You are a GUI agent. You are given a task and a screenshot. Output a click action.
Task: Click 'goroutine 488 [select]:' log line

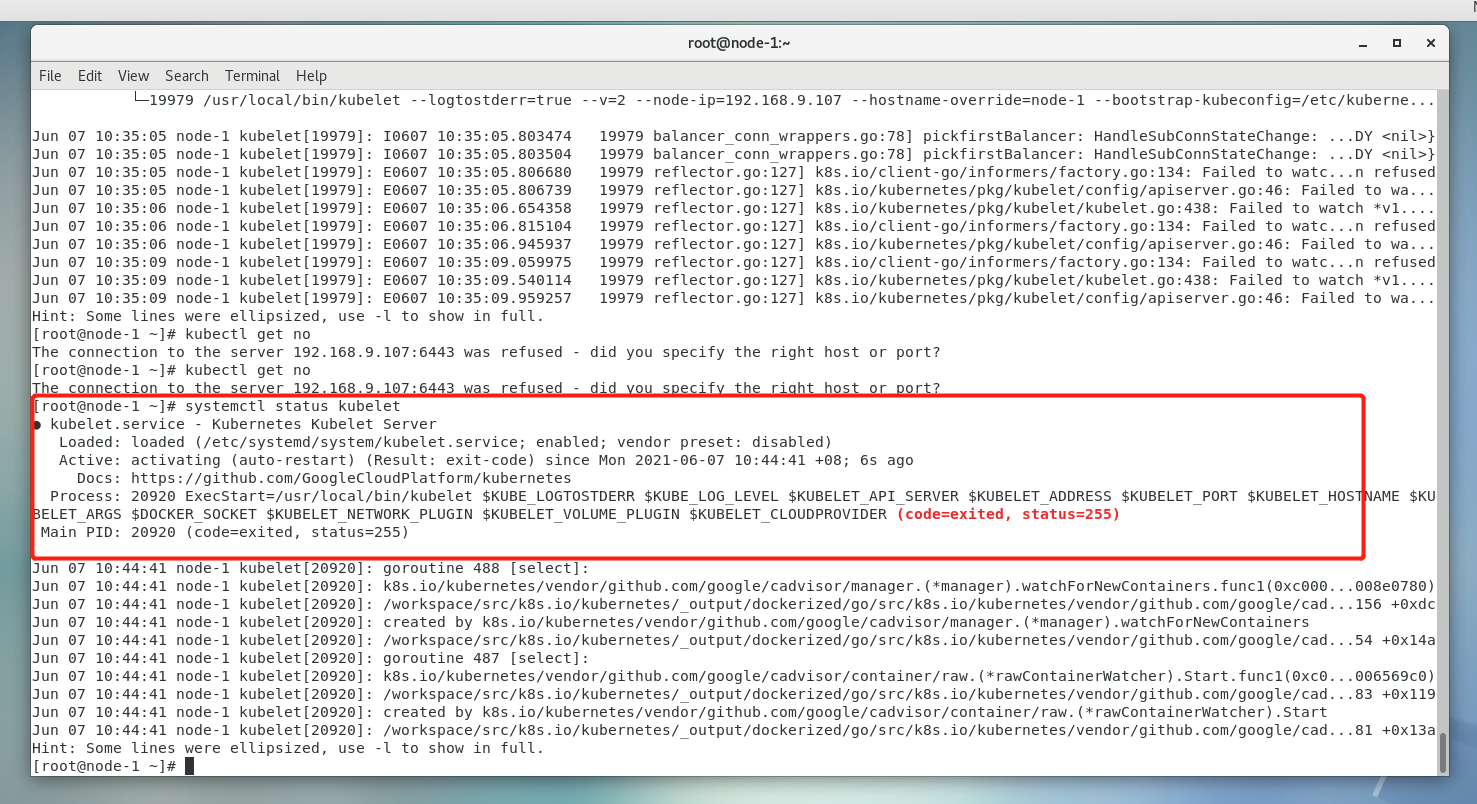[x=311, y=568]
